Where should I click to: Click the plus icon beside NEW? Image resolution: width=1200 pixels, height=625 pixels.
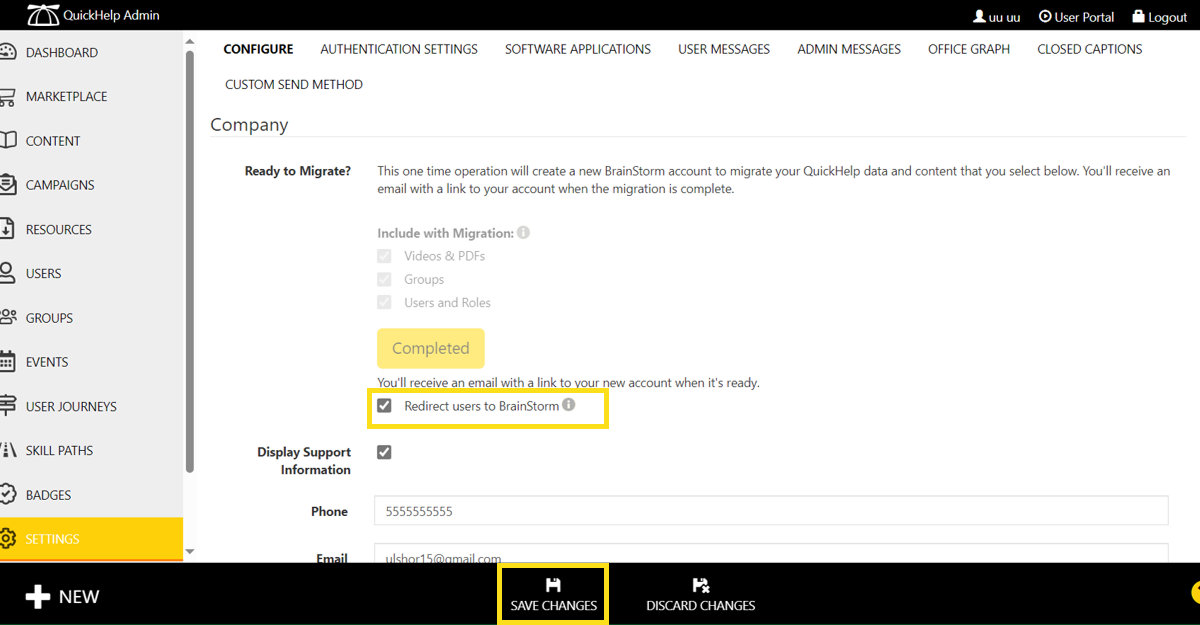(38, 597)
